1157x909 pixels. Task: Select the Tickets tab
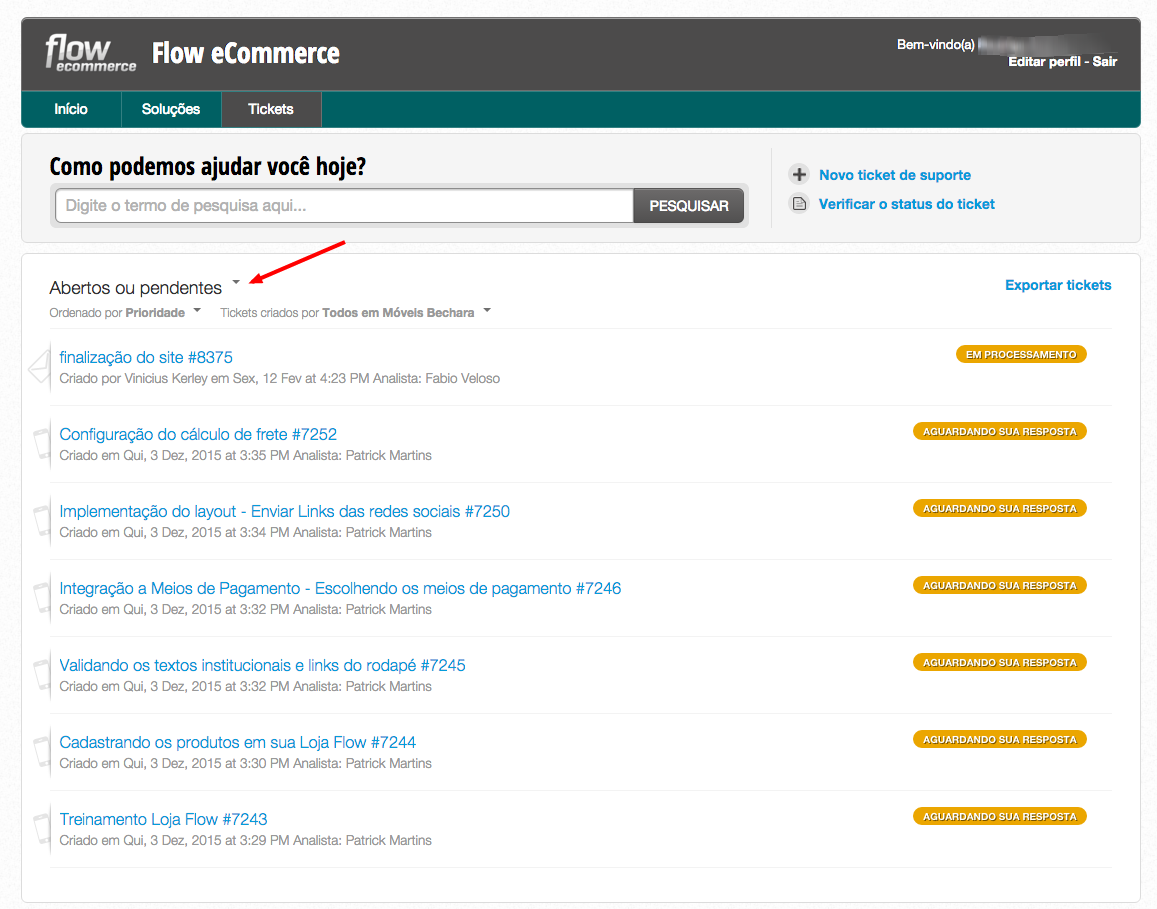click(271, 109)
